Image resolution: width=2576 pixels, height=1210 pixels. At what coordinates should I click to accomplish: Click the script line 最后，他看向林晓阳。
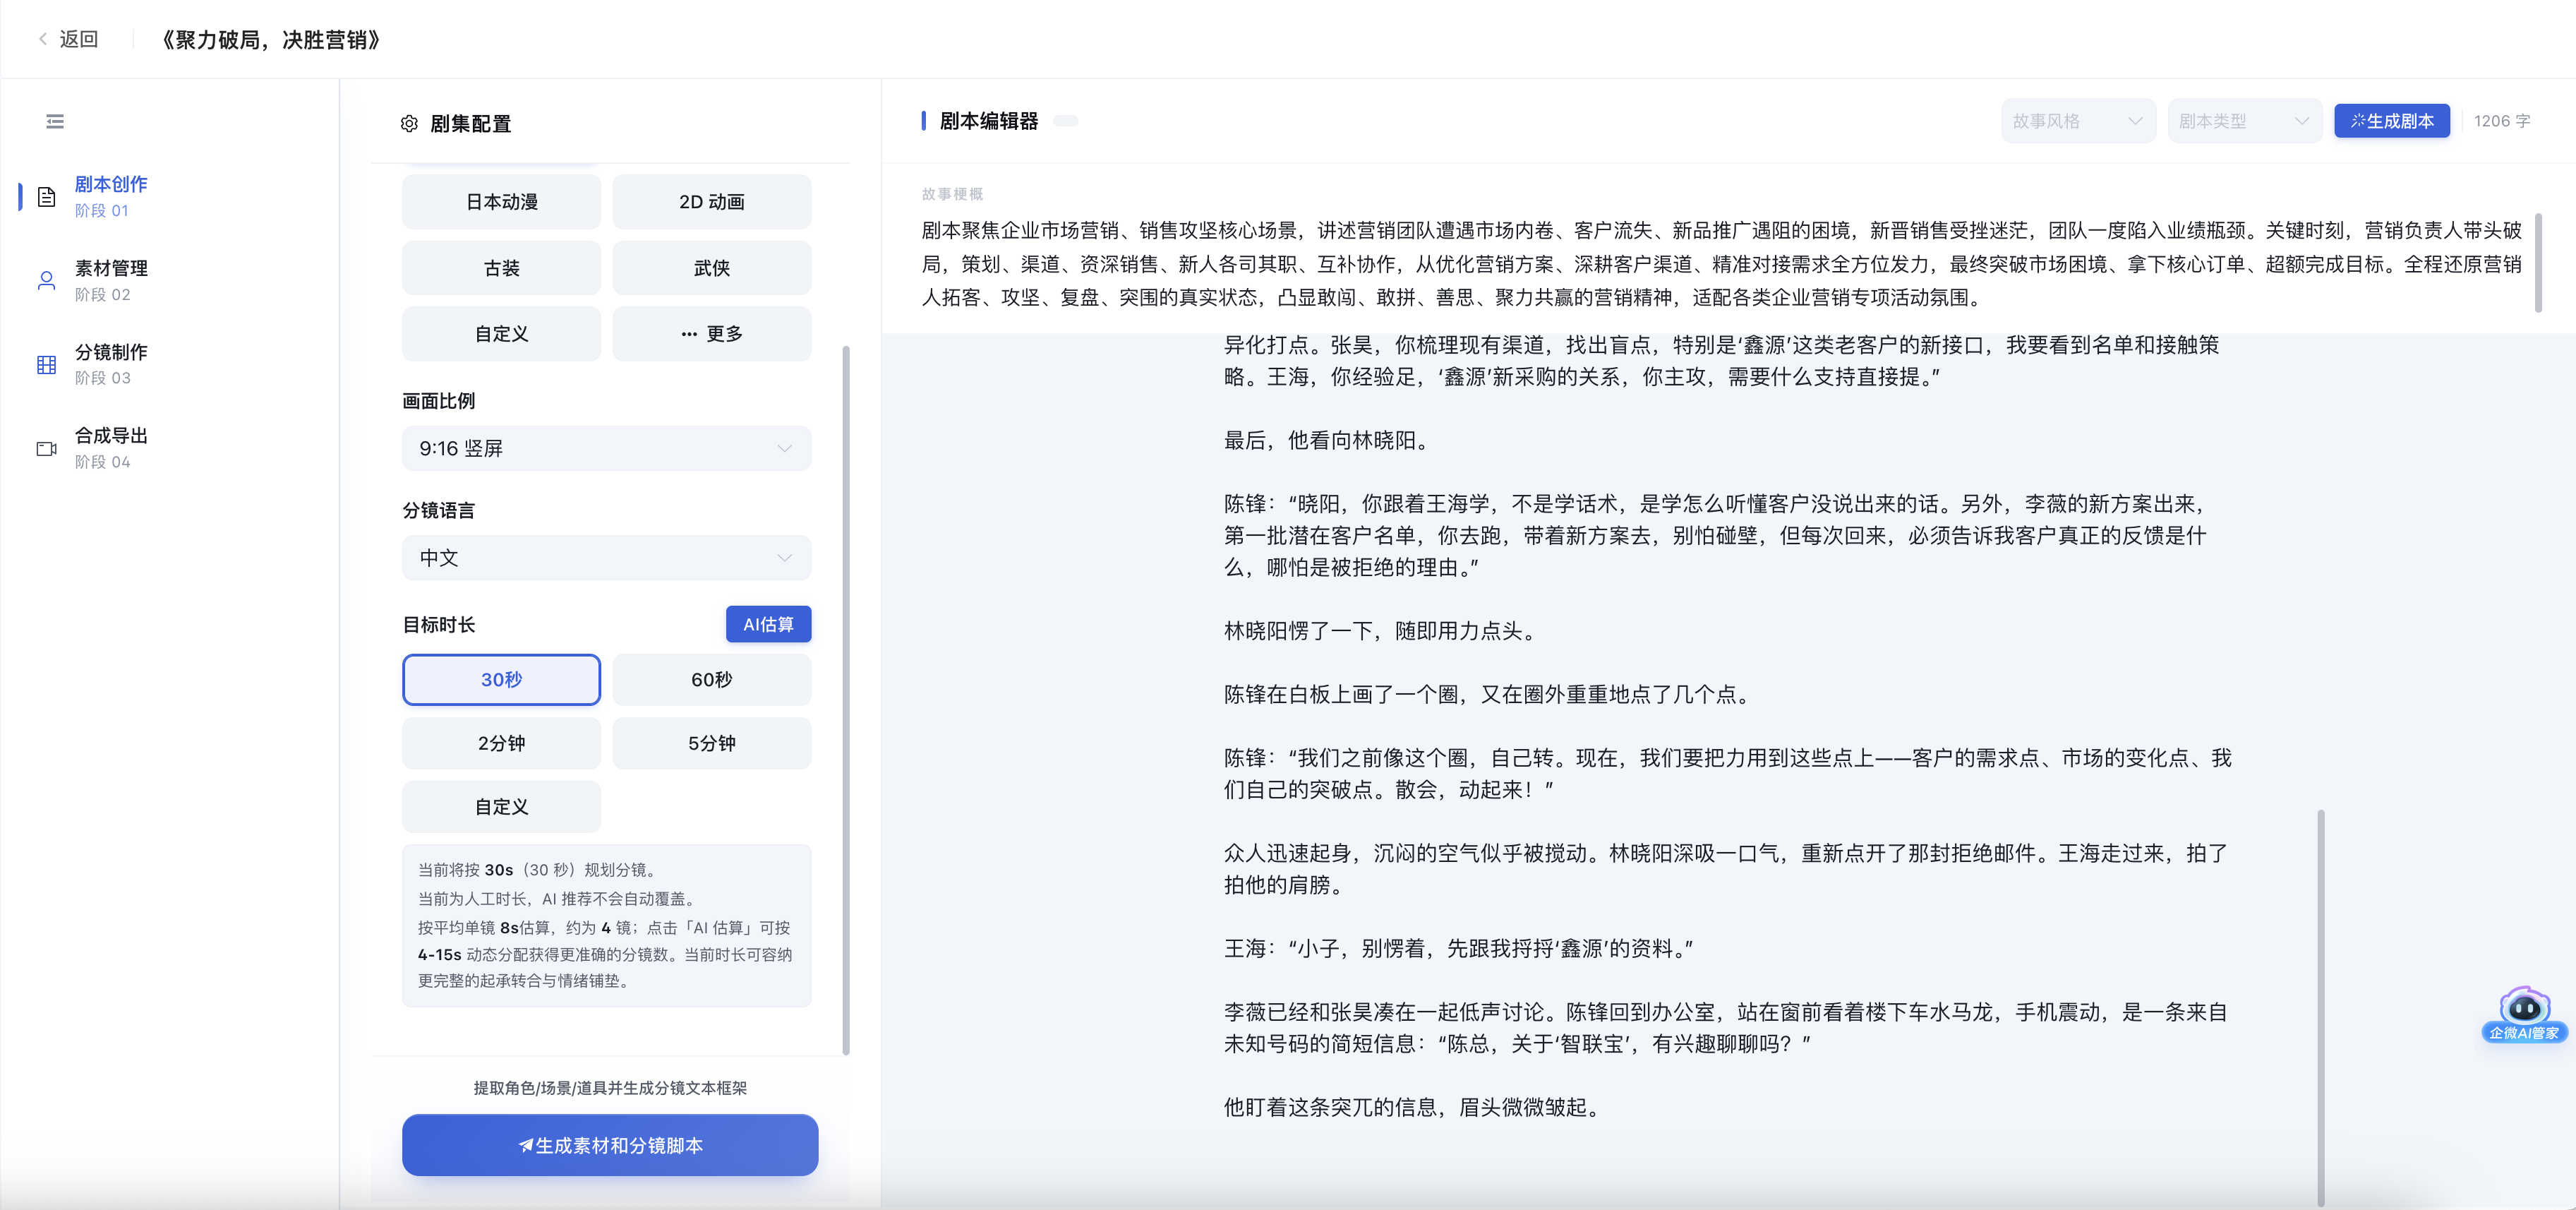(1328, 440)
